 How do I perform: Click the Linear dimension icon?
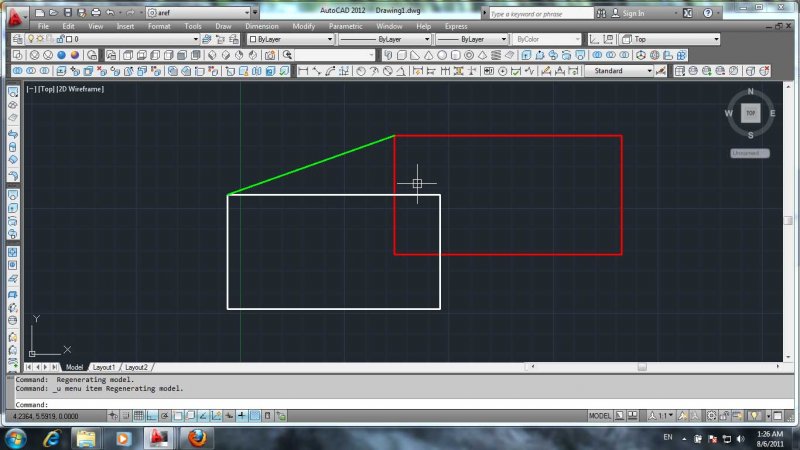(303, 71)
